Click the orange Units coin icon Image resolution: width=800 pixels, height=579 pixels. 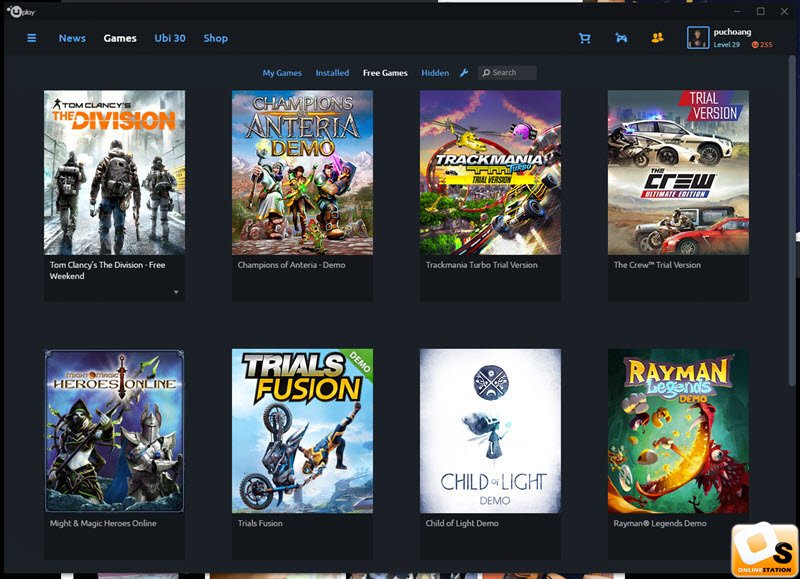tap(755, 45)
